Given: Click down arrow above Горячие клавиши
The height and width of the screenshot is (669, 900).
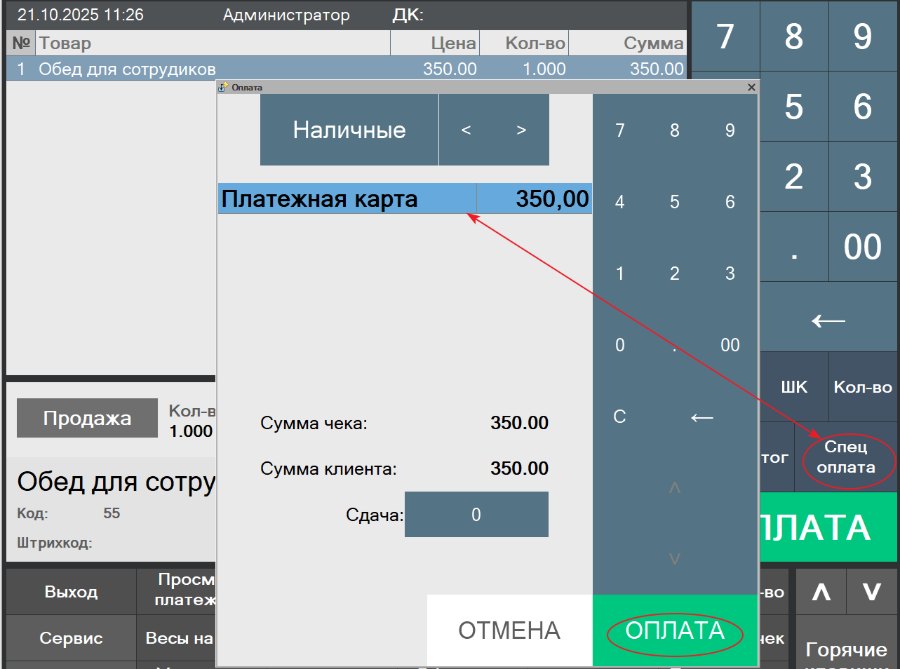Looking at the screenshot, I should [x=872, y=592].
